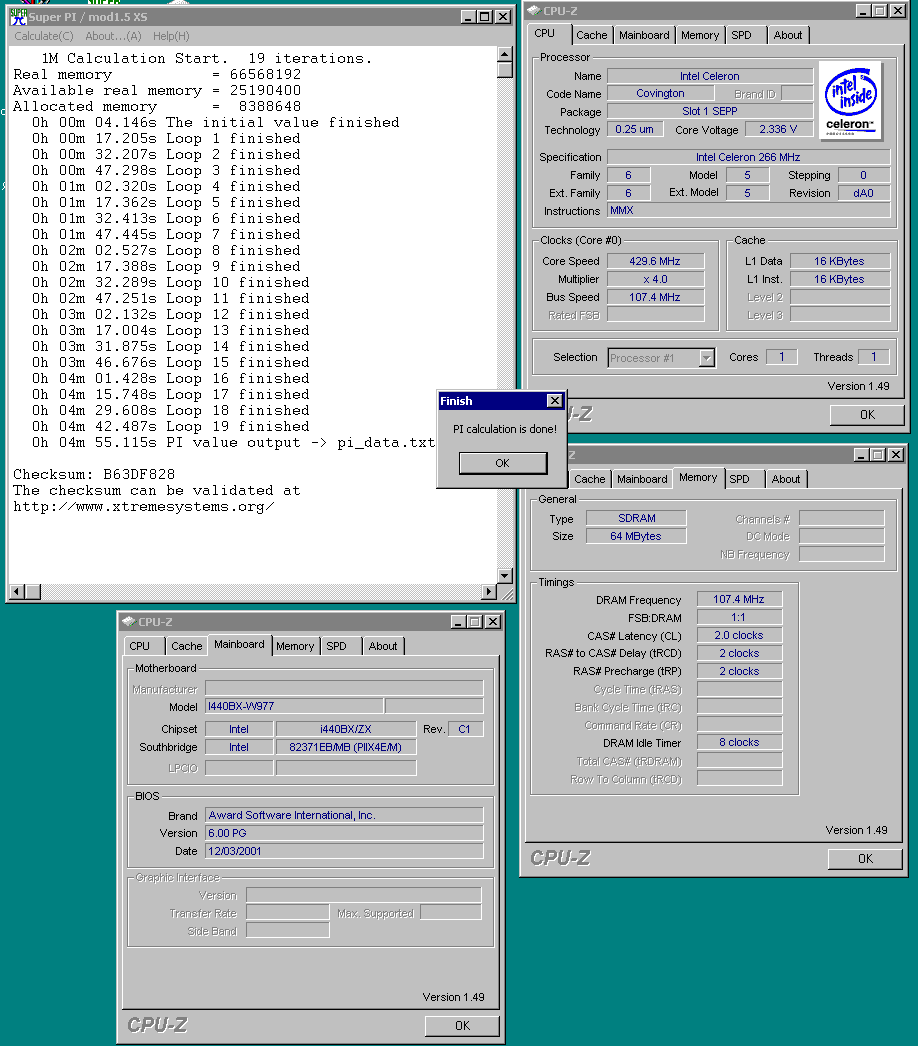918x1046 pixels.
Task: Click OK in the CPU-Z Mainboard window
Action: [x=462, y=1025]
